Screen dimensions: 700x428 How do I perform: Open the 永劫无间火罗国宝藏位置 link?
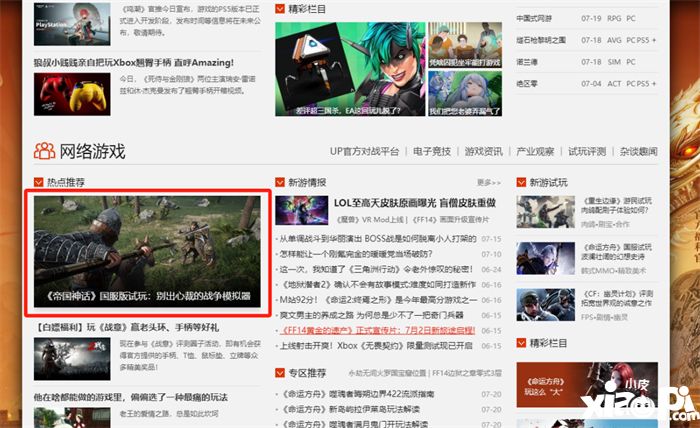[x=387, y=373]
